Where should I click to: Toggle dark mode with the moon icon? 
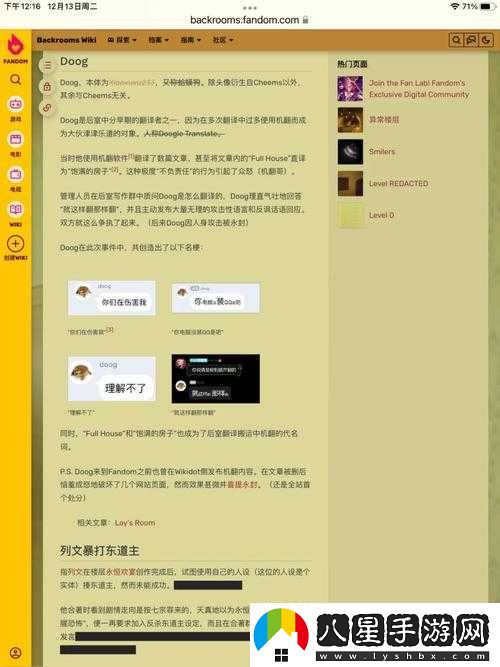(x=486, y=40)
